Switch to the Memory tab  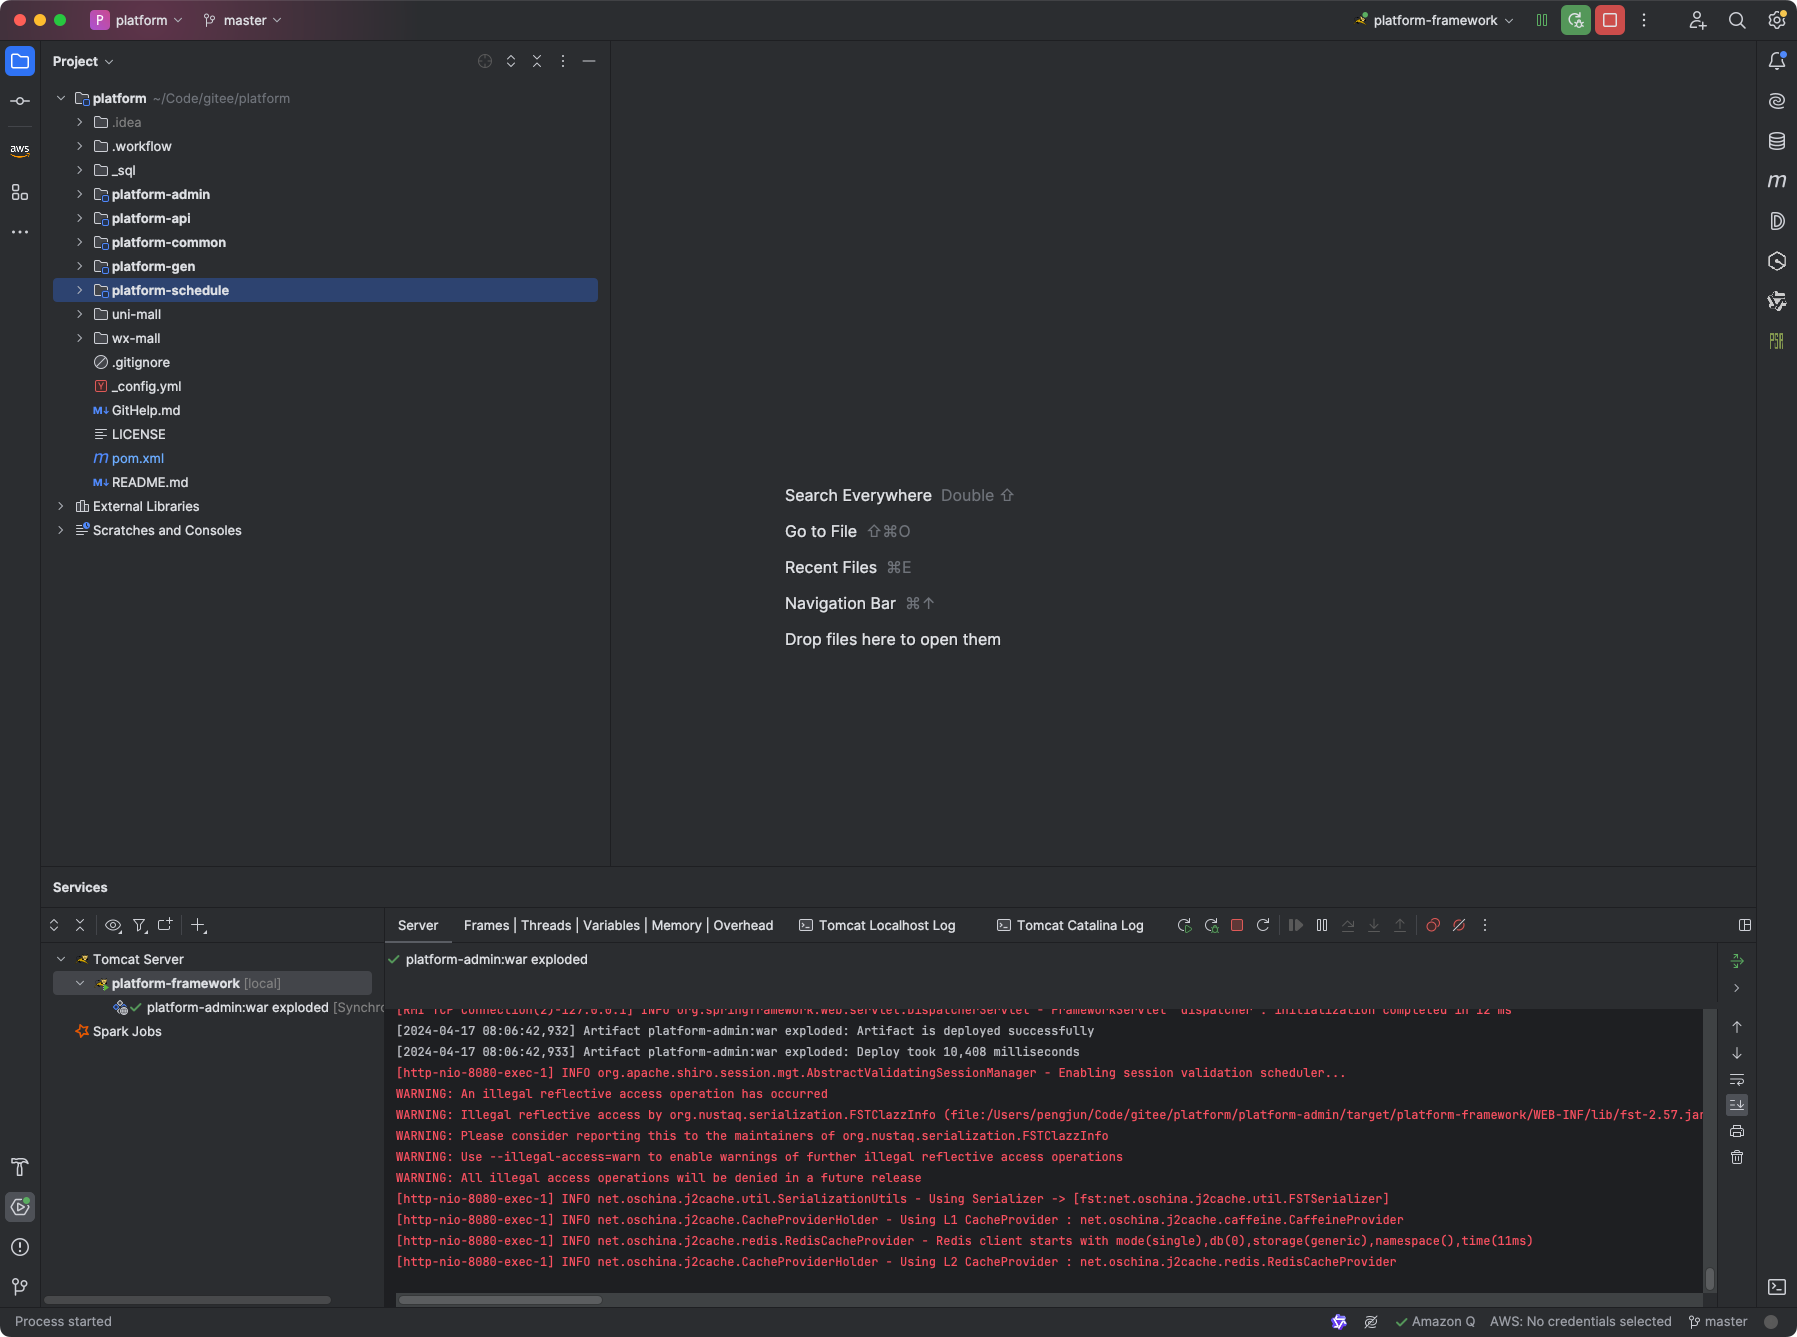(x=676, y=925)
